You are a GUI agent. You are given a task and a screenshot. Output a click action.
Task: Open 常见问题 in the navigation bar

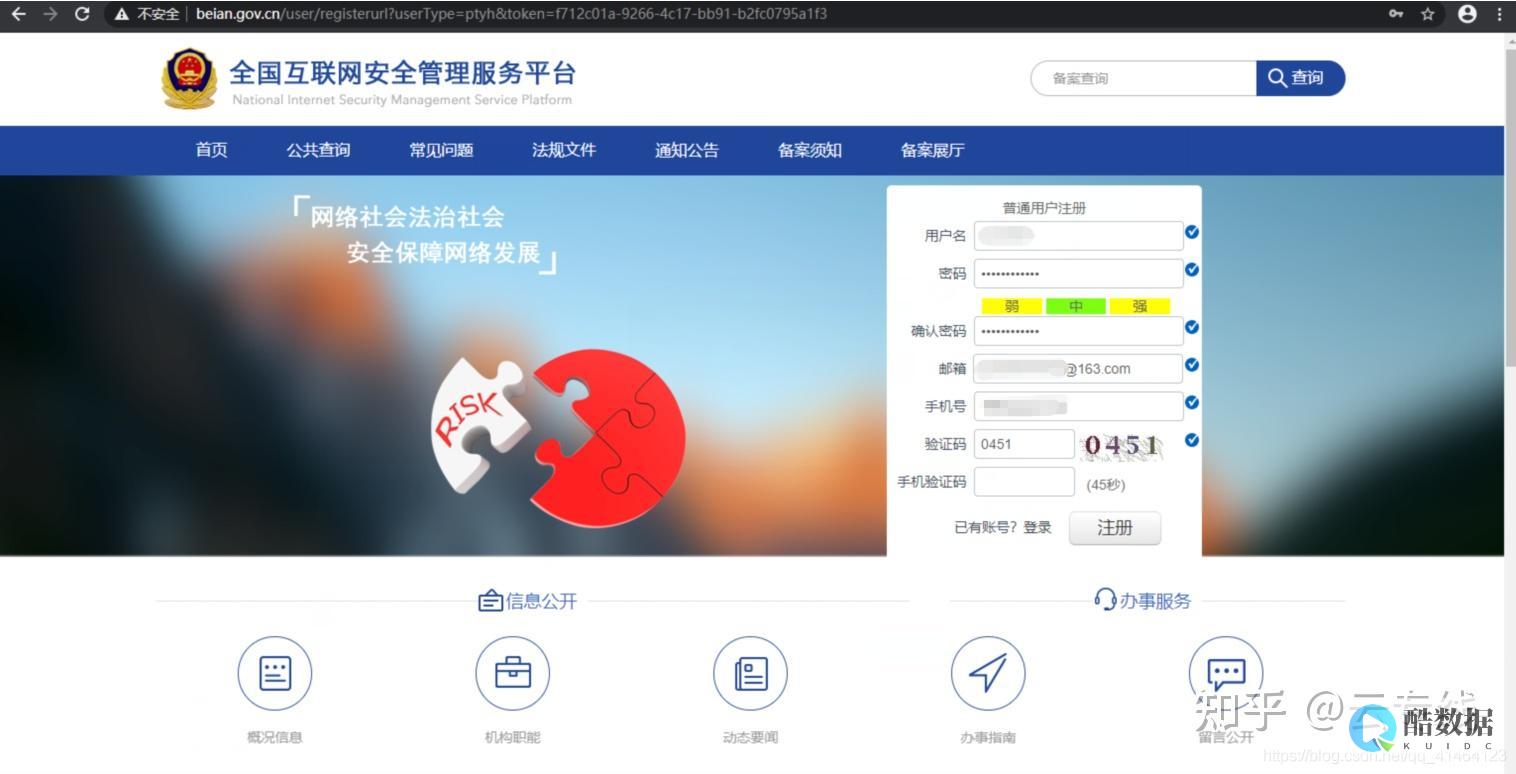click(x=441, y=150)
